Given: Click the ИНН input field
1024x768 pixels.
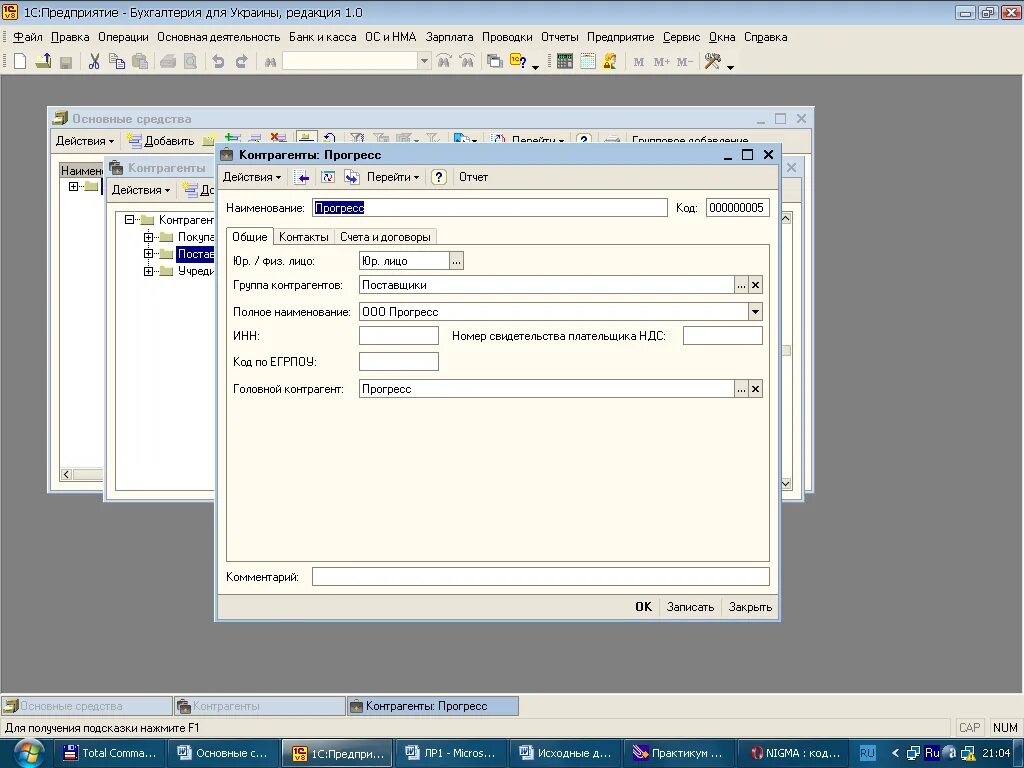Looking at the screenshot, I should (399, 336).
